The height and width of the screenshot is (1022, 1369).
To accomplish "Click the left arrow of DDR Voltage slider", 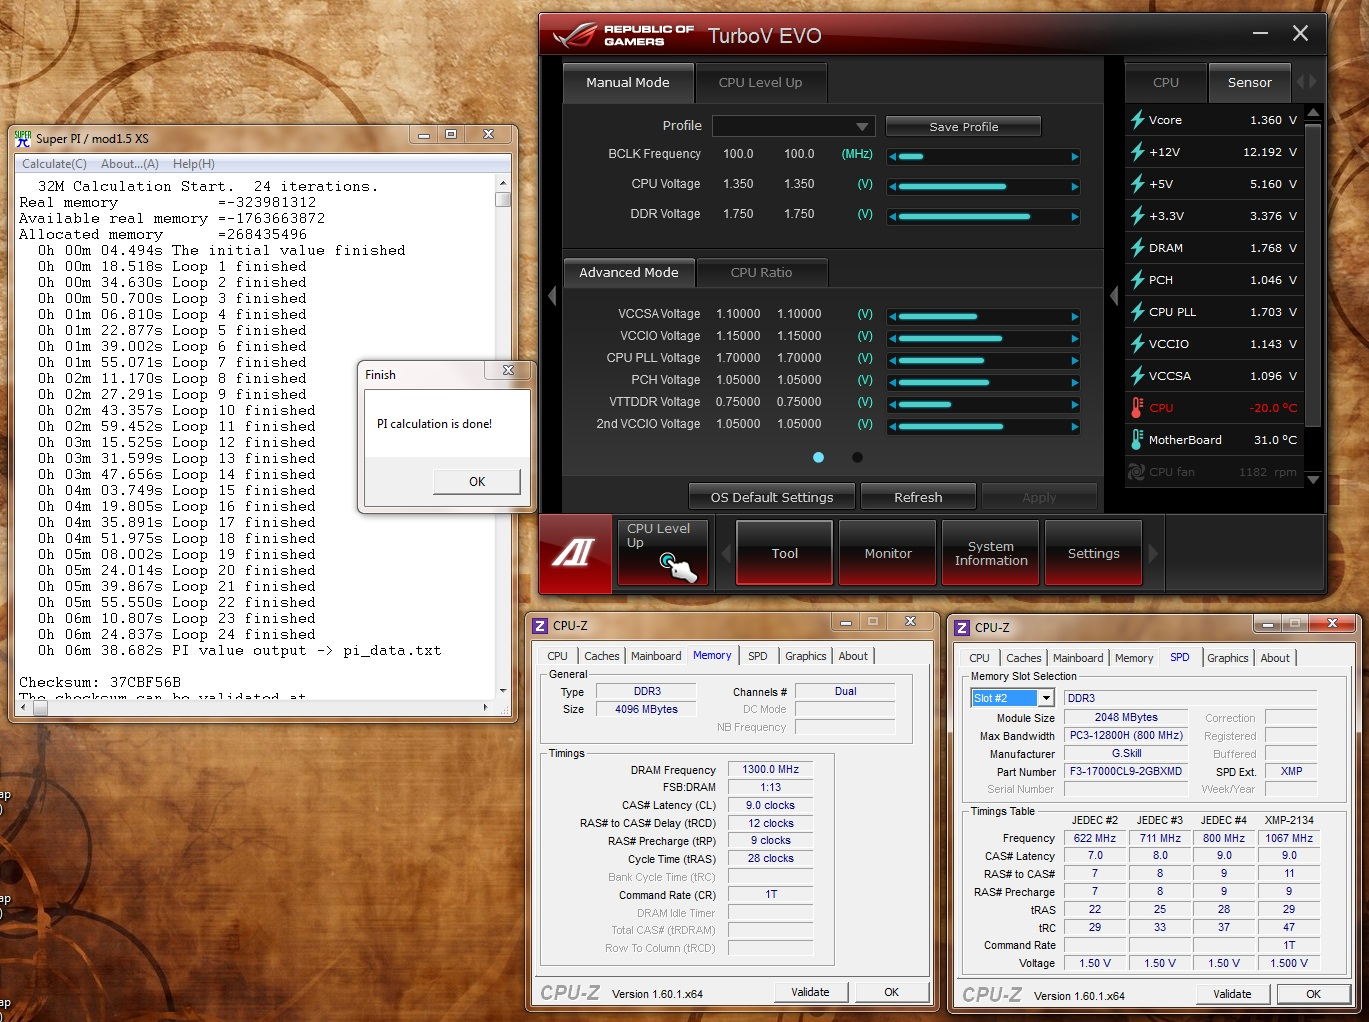I will tap(892, 216).
